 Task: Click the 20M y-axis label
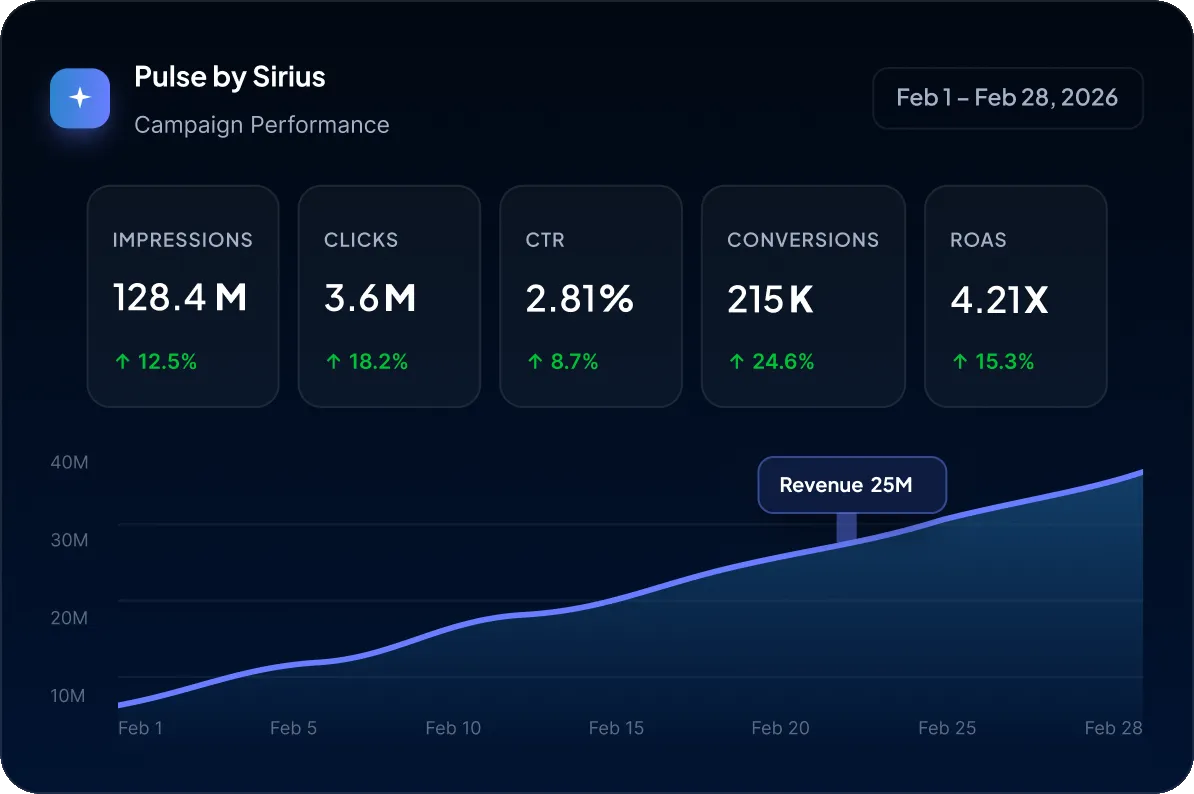click(69, 618)
